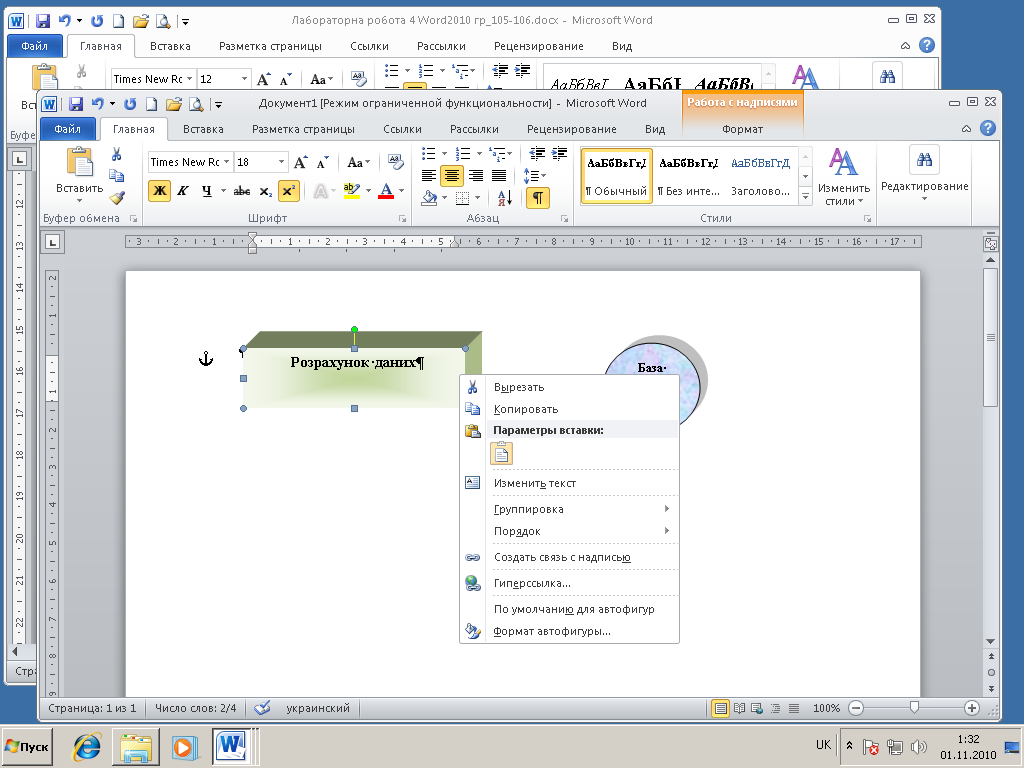Screen dimensions: 1024x768
Task: Click the Shrink Font icon in front window
Action: 323,162
